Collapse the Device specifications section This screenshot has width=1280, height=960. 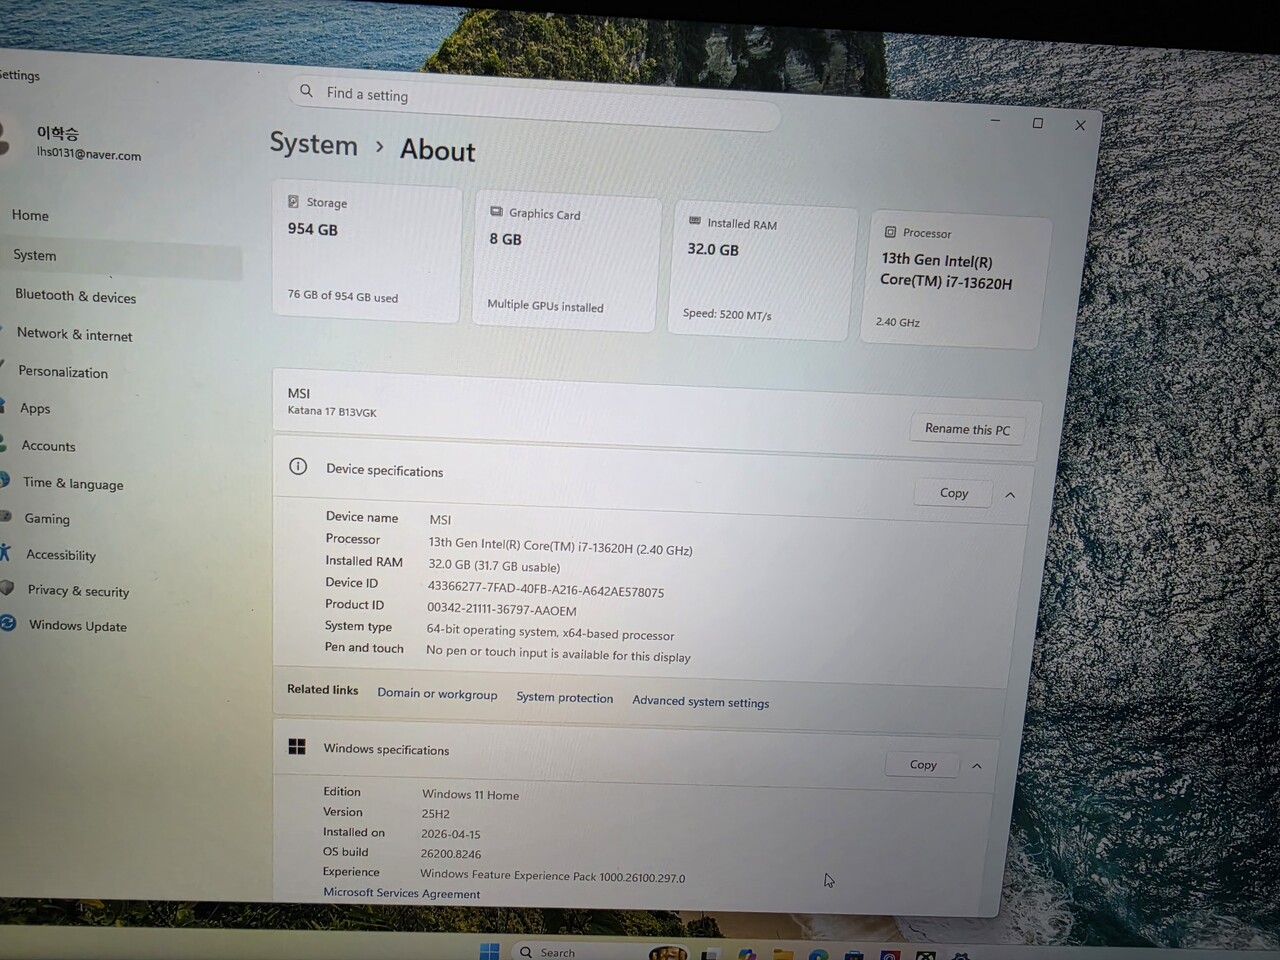pyautogui.click(x=1010, y=495)
